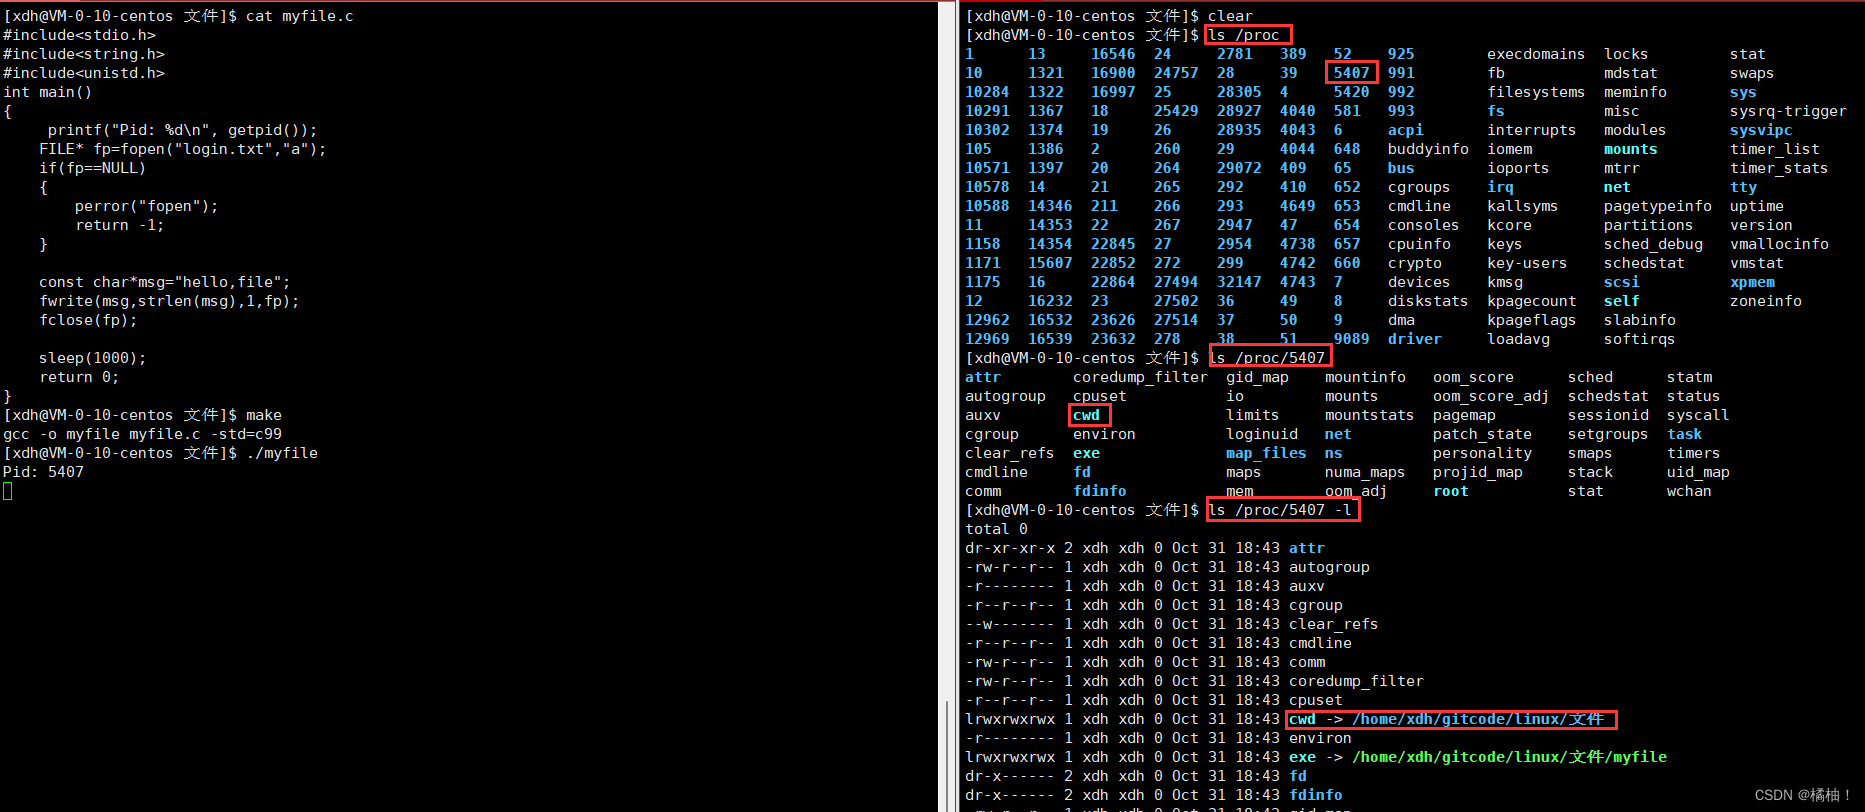
Task: Click the 'sysrq-trigger' entry
Action: [1788, 111]
